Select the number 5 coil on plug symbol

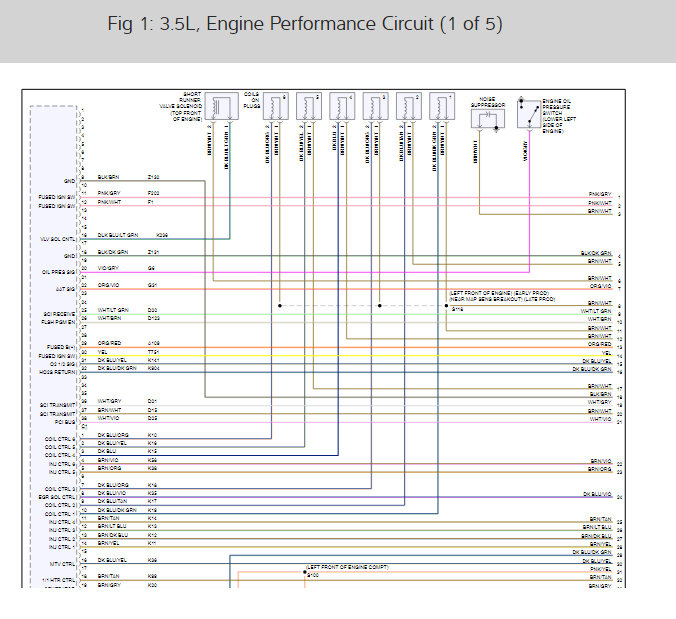[x=309, y=106]
